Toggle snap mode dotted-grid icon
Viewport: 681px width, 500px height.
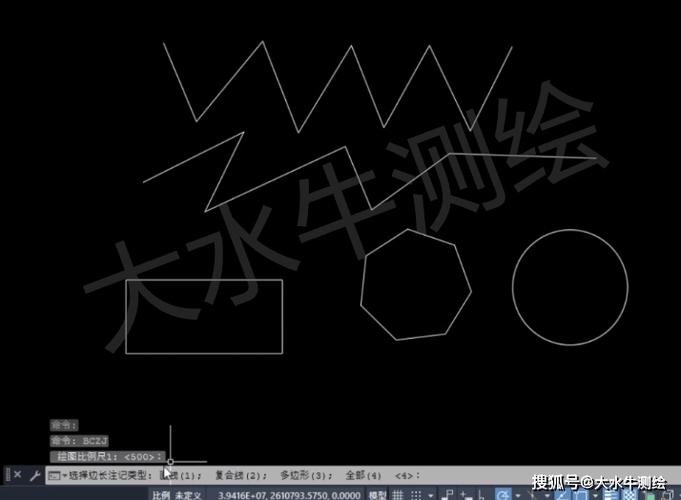pos(416,494)
